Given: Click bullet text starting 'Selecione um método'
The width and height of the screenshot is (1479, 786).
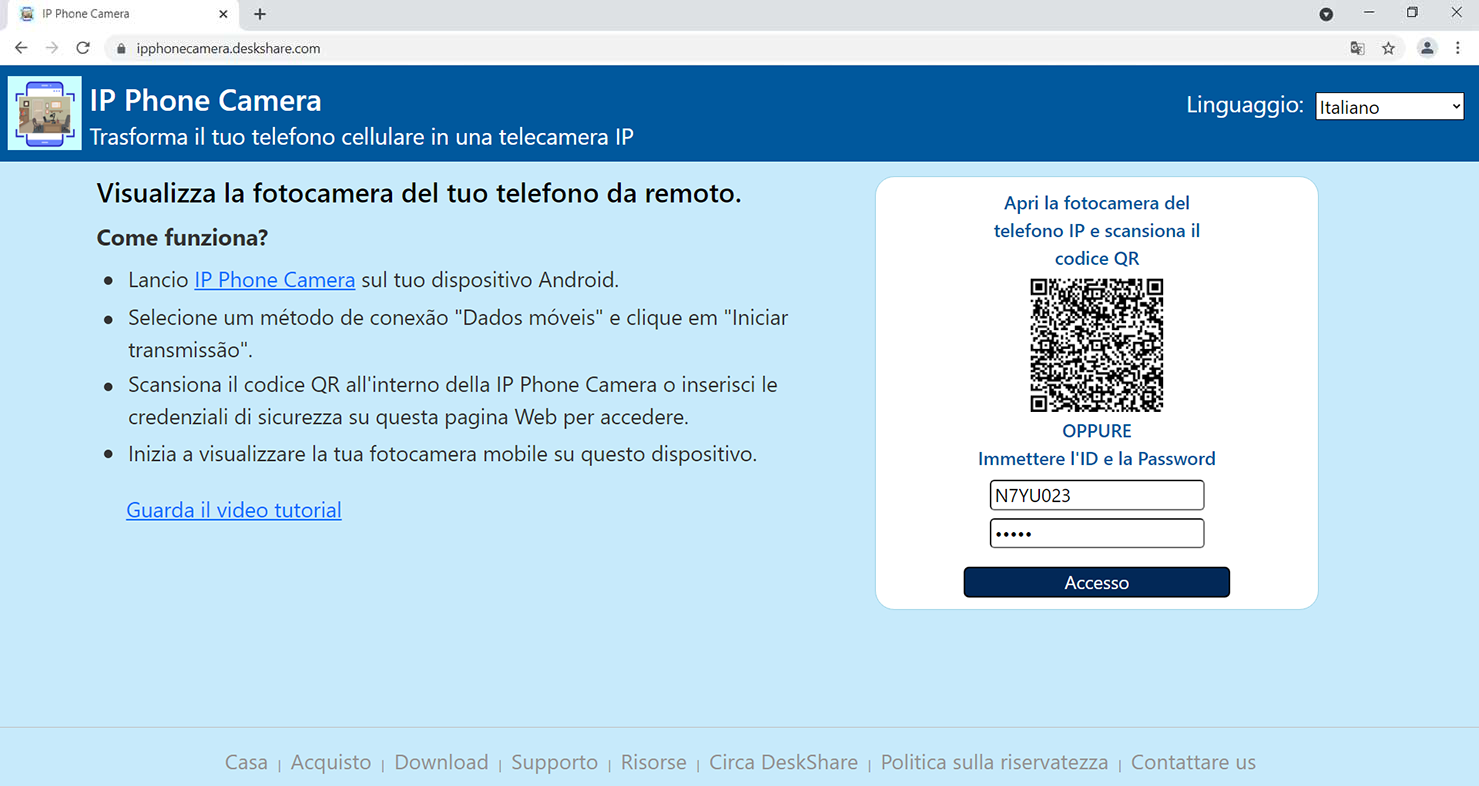Looking at the screenshot, I should pyautogui.click(x=458, y=334).
